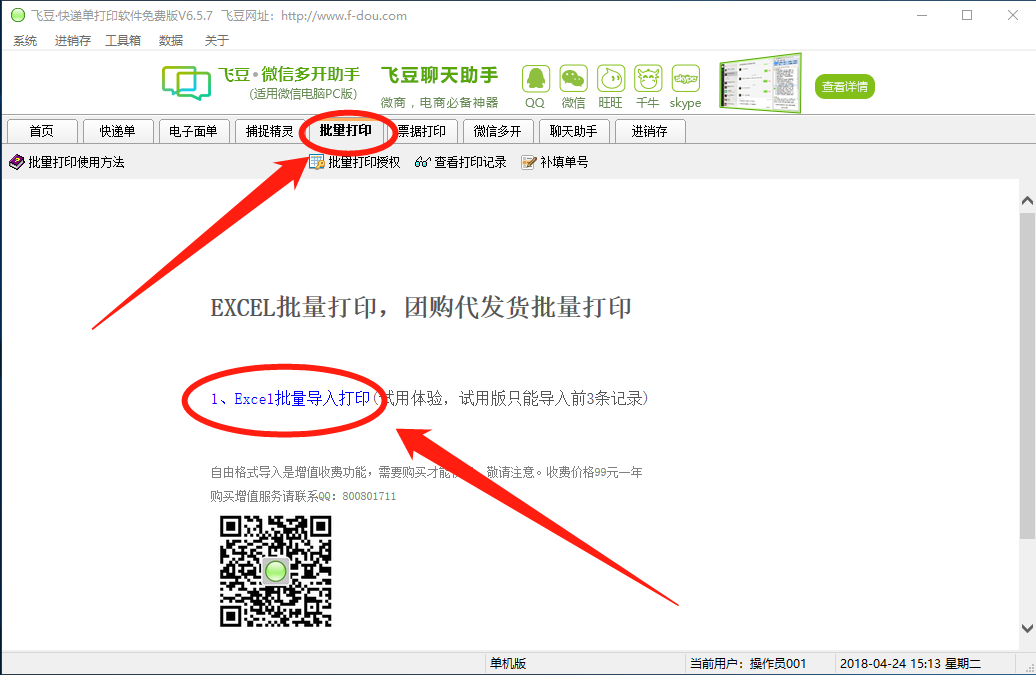Click the glasses icon beside 查看打印记录
The image size is (1036, 675).
tap(422, 162)
